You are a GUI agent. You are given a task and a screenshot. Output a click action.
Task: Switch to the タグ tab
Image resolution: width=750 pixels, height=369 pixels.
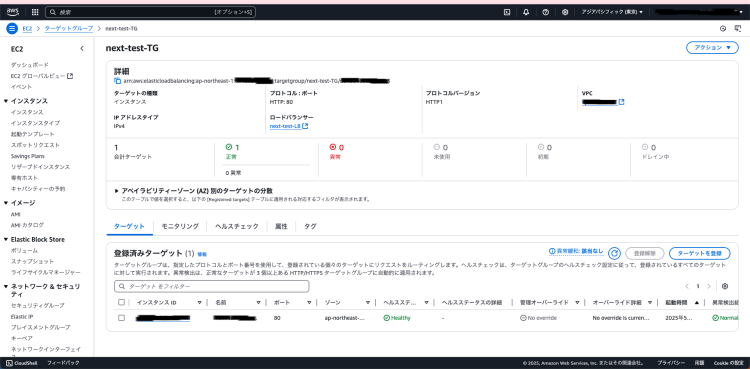click(310, 226)
